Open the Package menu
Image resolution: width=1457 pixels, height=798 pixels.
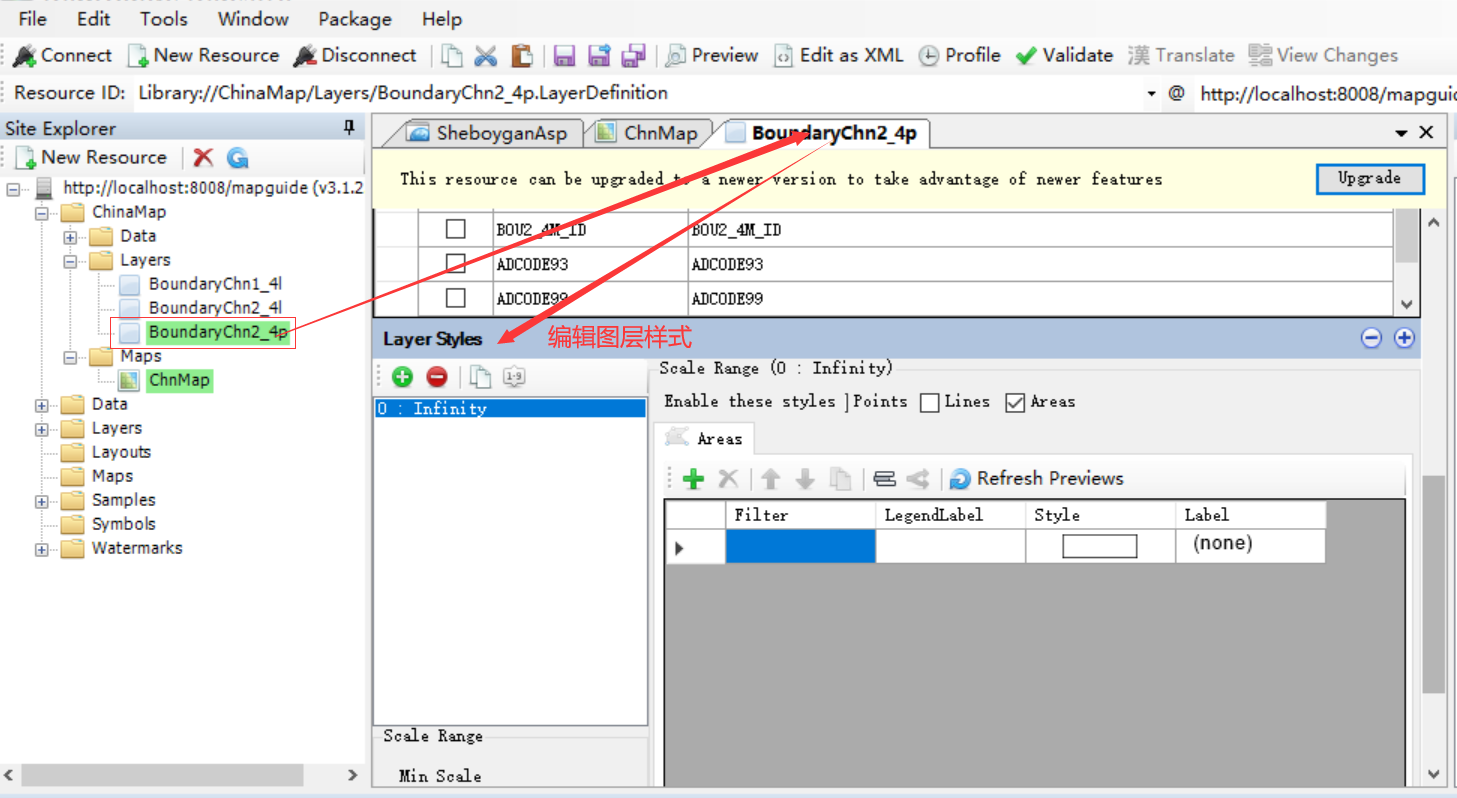click(355, 19)
